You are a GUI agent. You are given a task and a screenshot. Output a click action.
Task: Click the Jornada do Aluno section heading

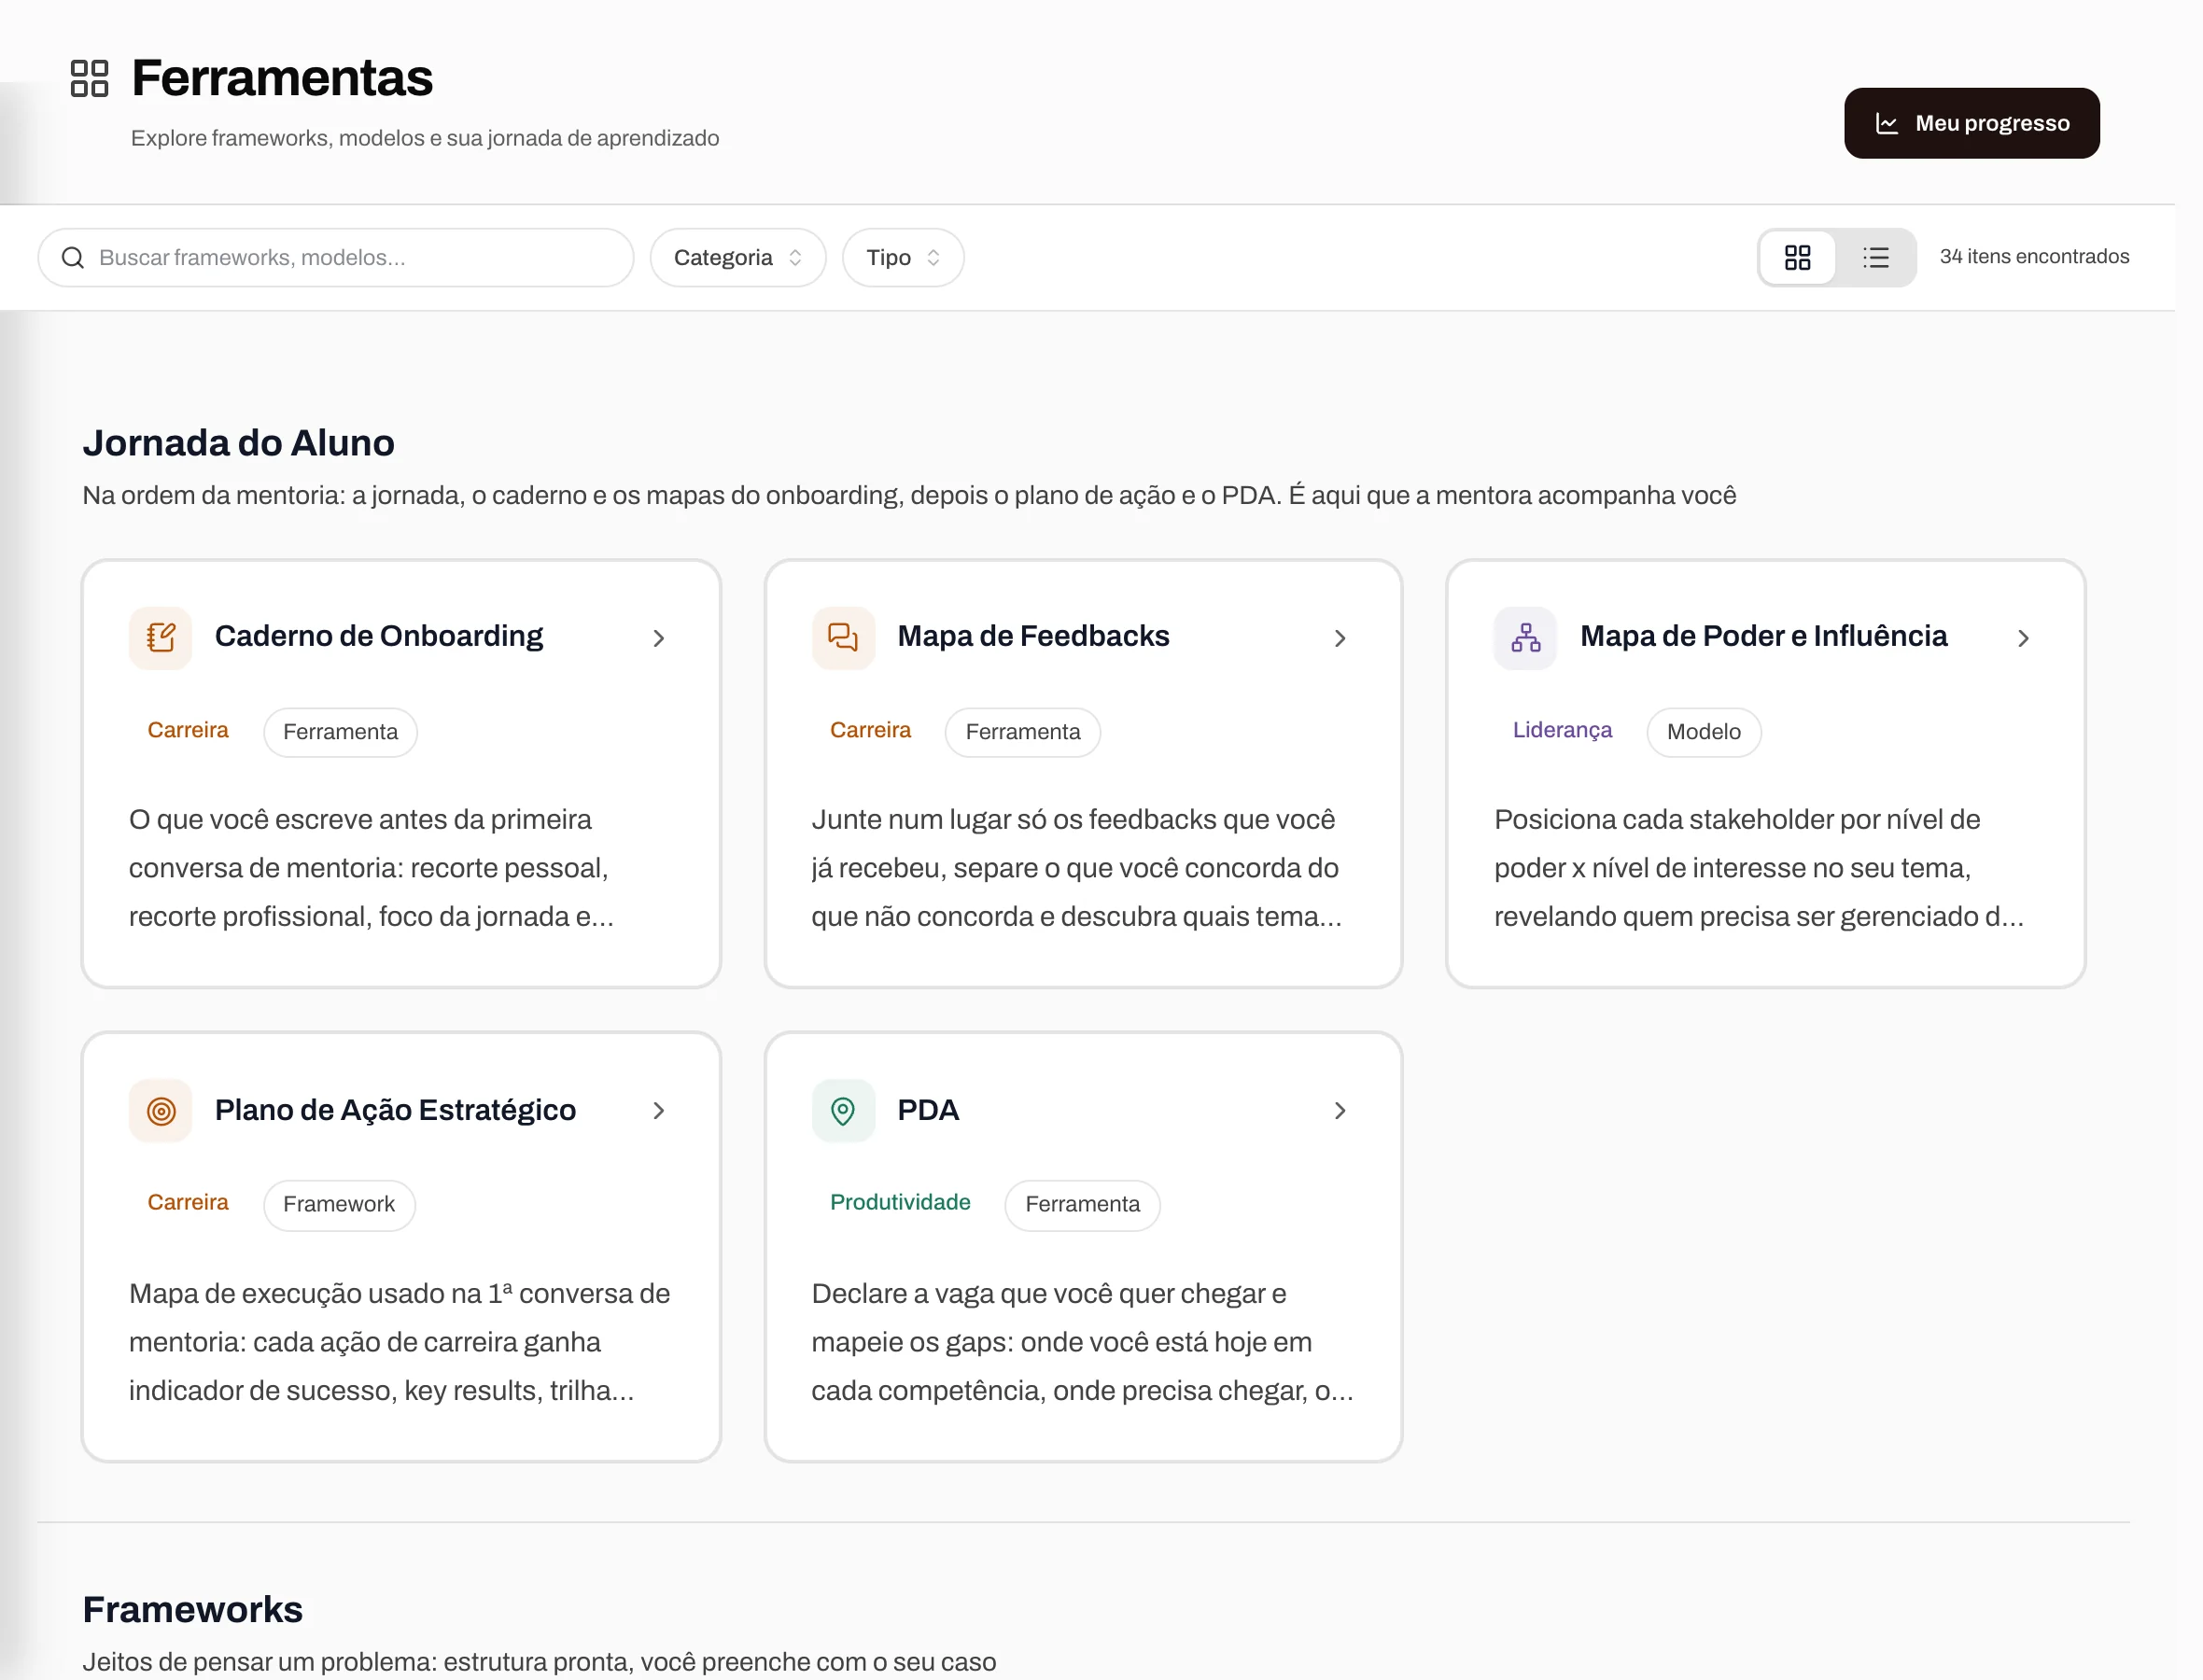click(238, 443)
